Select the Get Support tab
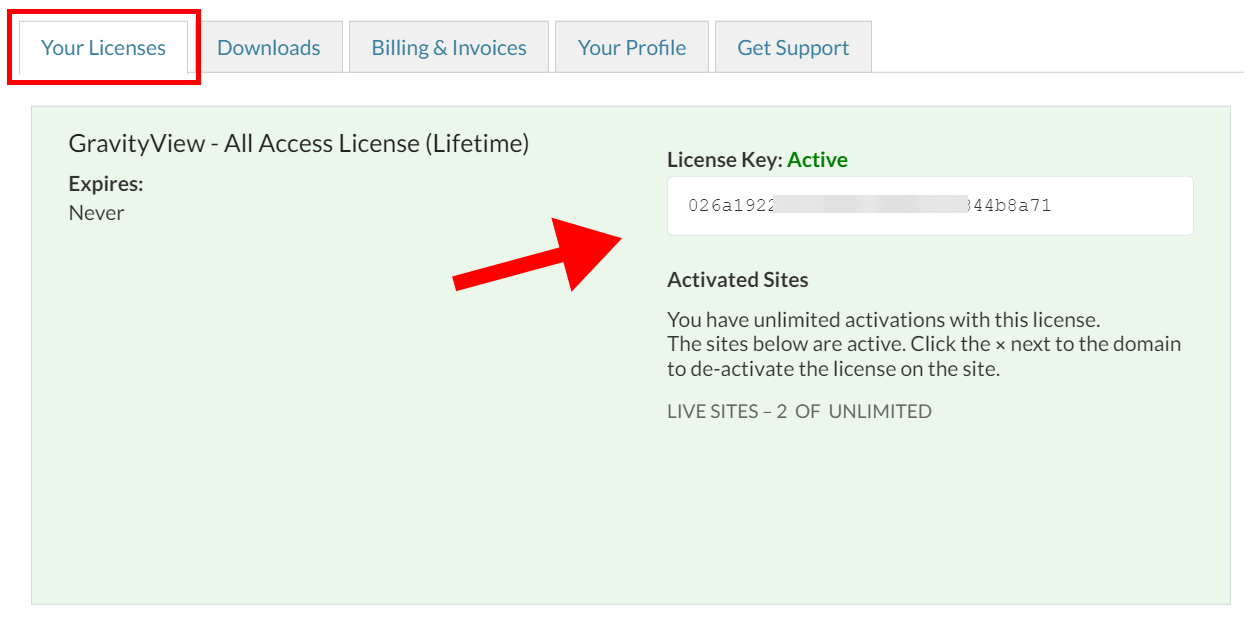Viewport: 1260px width, 630px height. [793, 47]
